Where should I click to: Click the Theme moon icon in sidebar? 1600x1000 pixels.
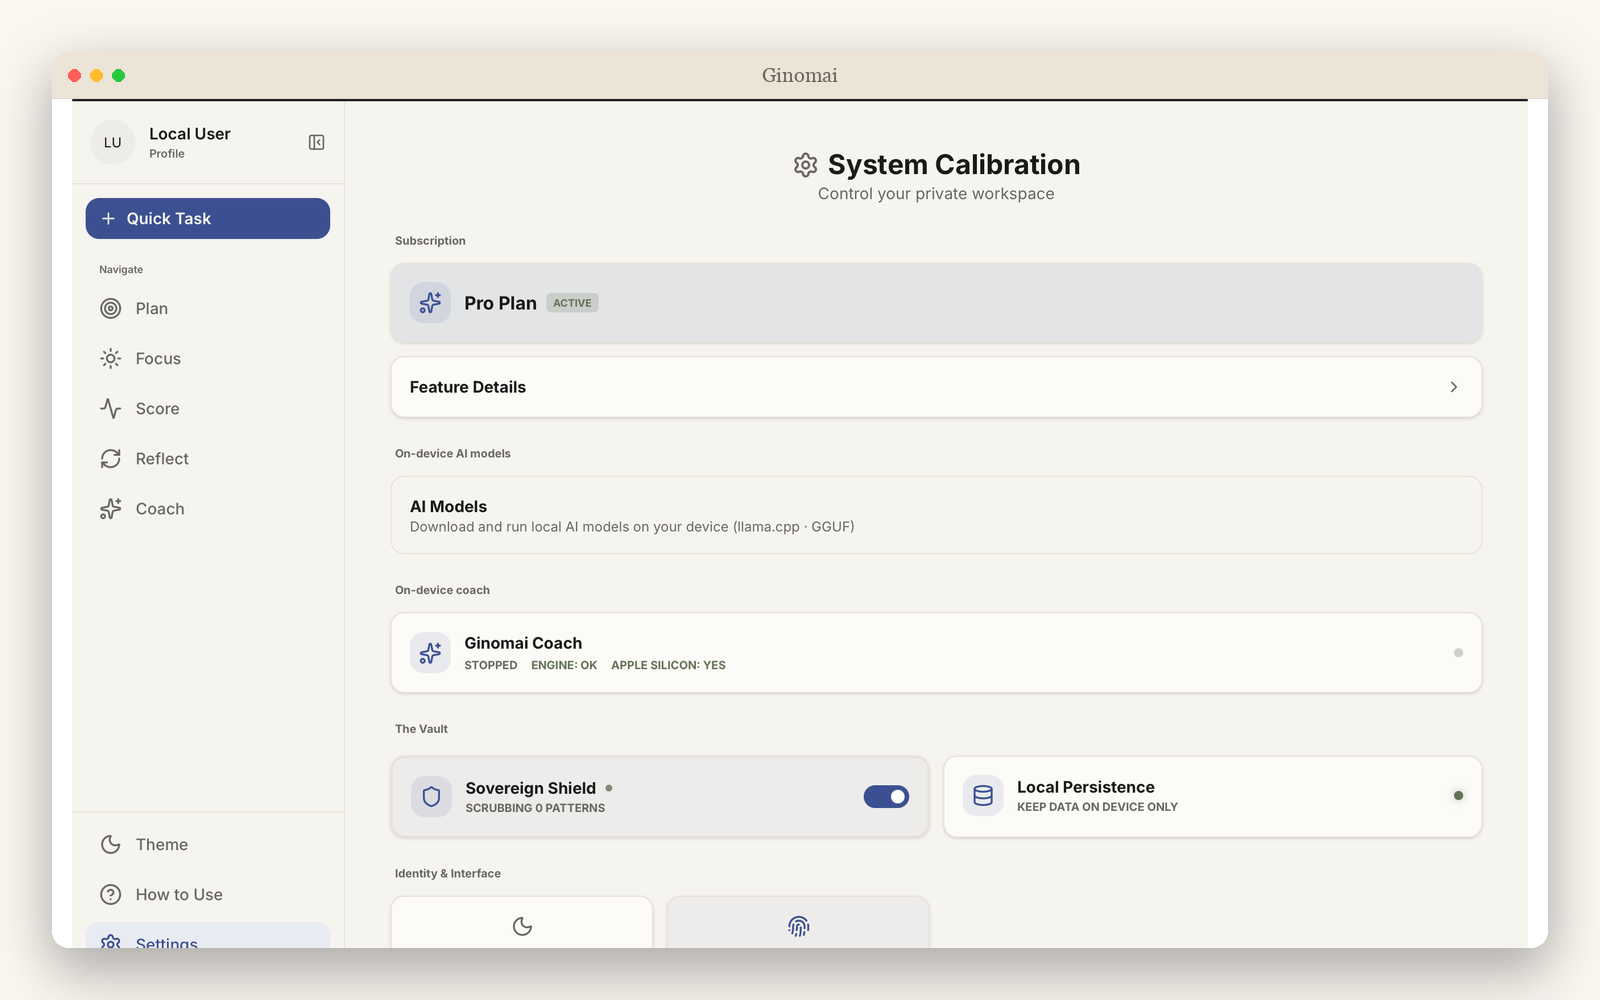111,844
